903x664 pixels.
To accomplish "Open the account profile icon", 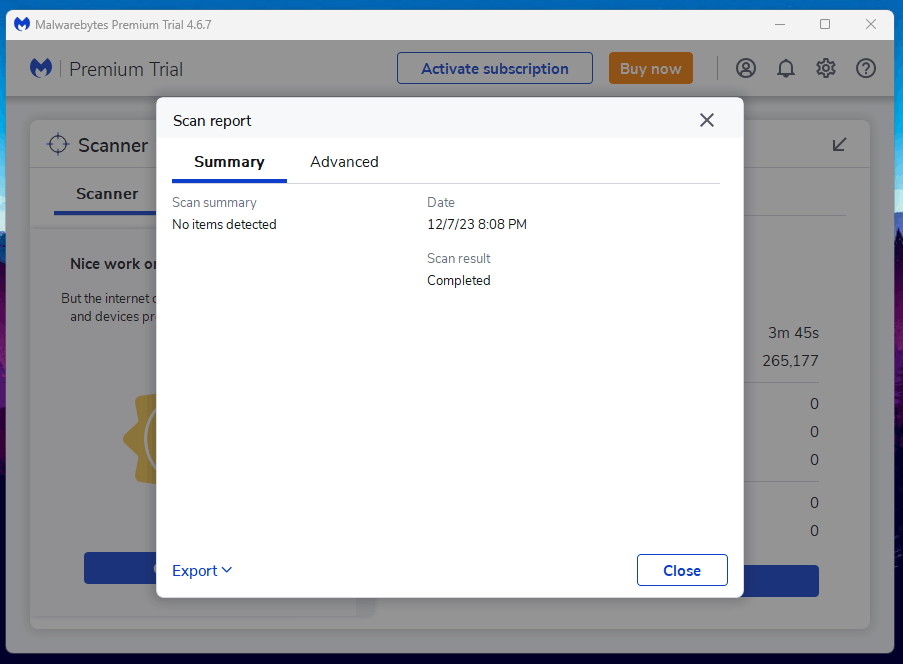I will (x=746, y=68).
